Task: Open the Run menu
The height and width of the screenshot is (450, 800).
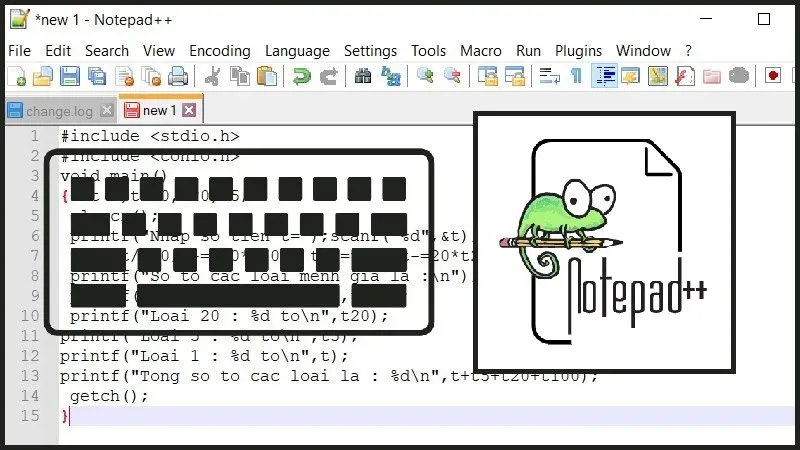Action: coord(528,51)
